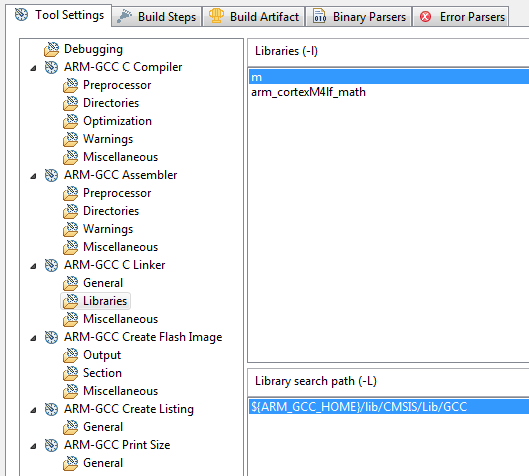Click the Optimization folder icon

click(71, 121)
